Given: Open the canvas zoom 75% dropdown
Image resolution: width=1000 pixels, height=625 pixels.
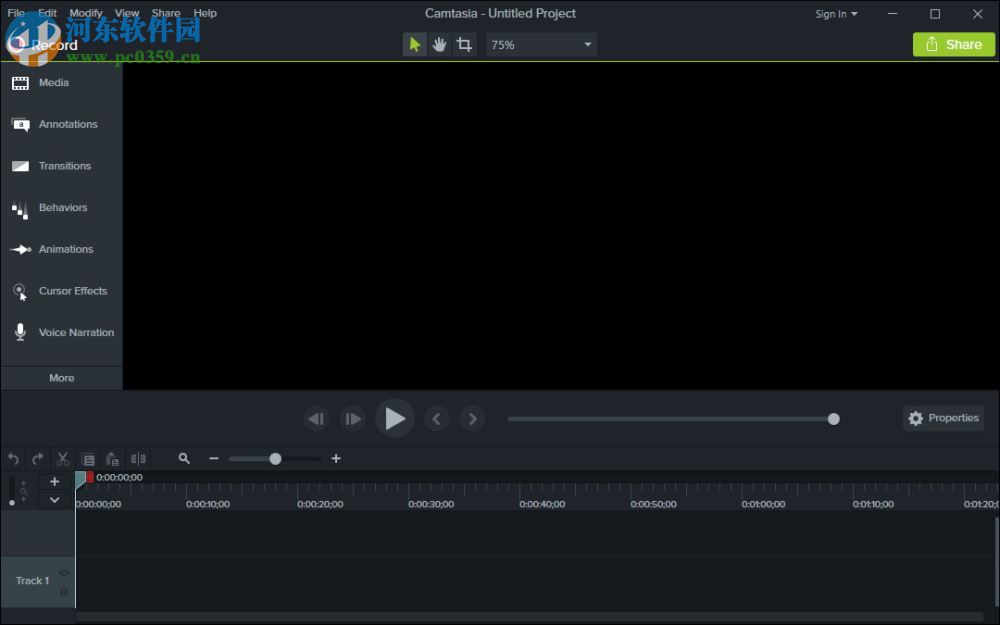Looking at the screenshot, I should point(541,45).
